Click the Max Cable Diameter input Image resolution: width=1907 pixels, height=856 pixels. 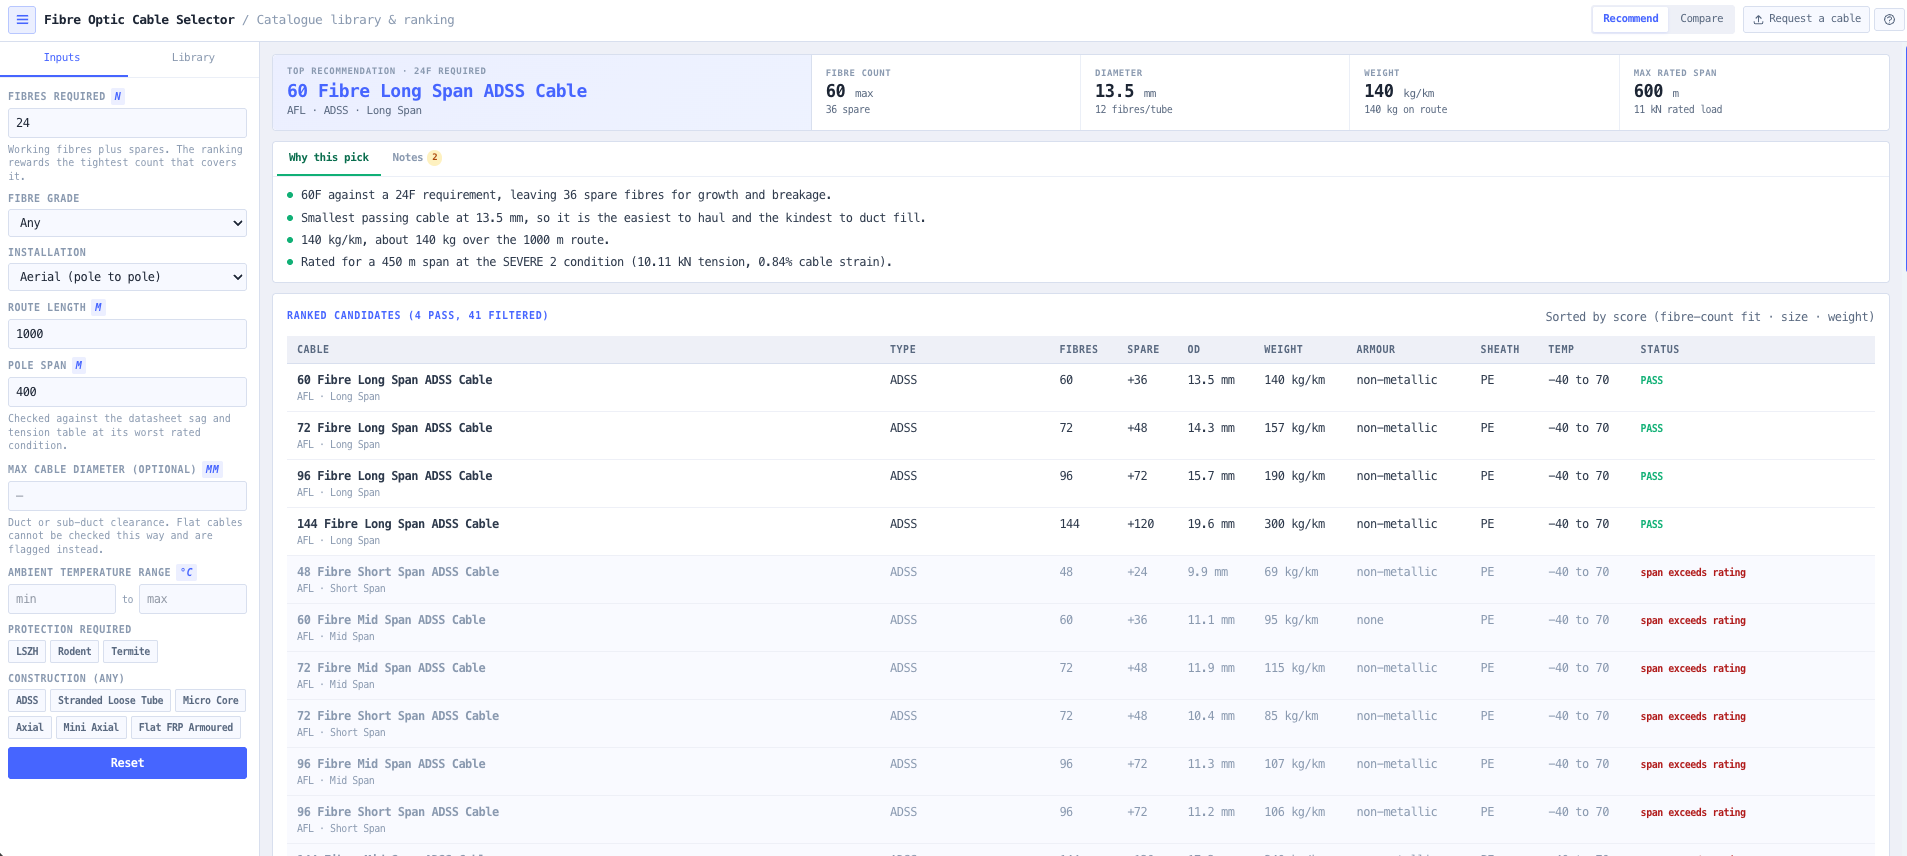127,496
